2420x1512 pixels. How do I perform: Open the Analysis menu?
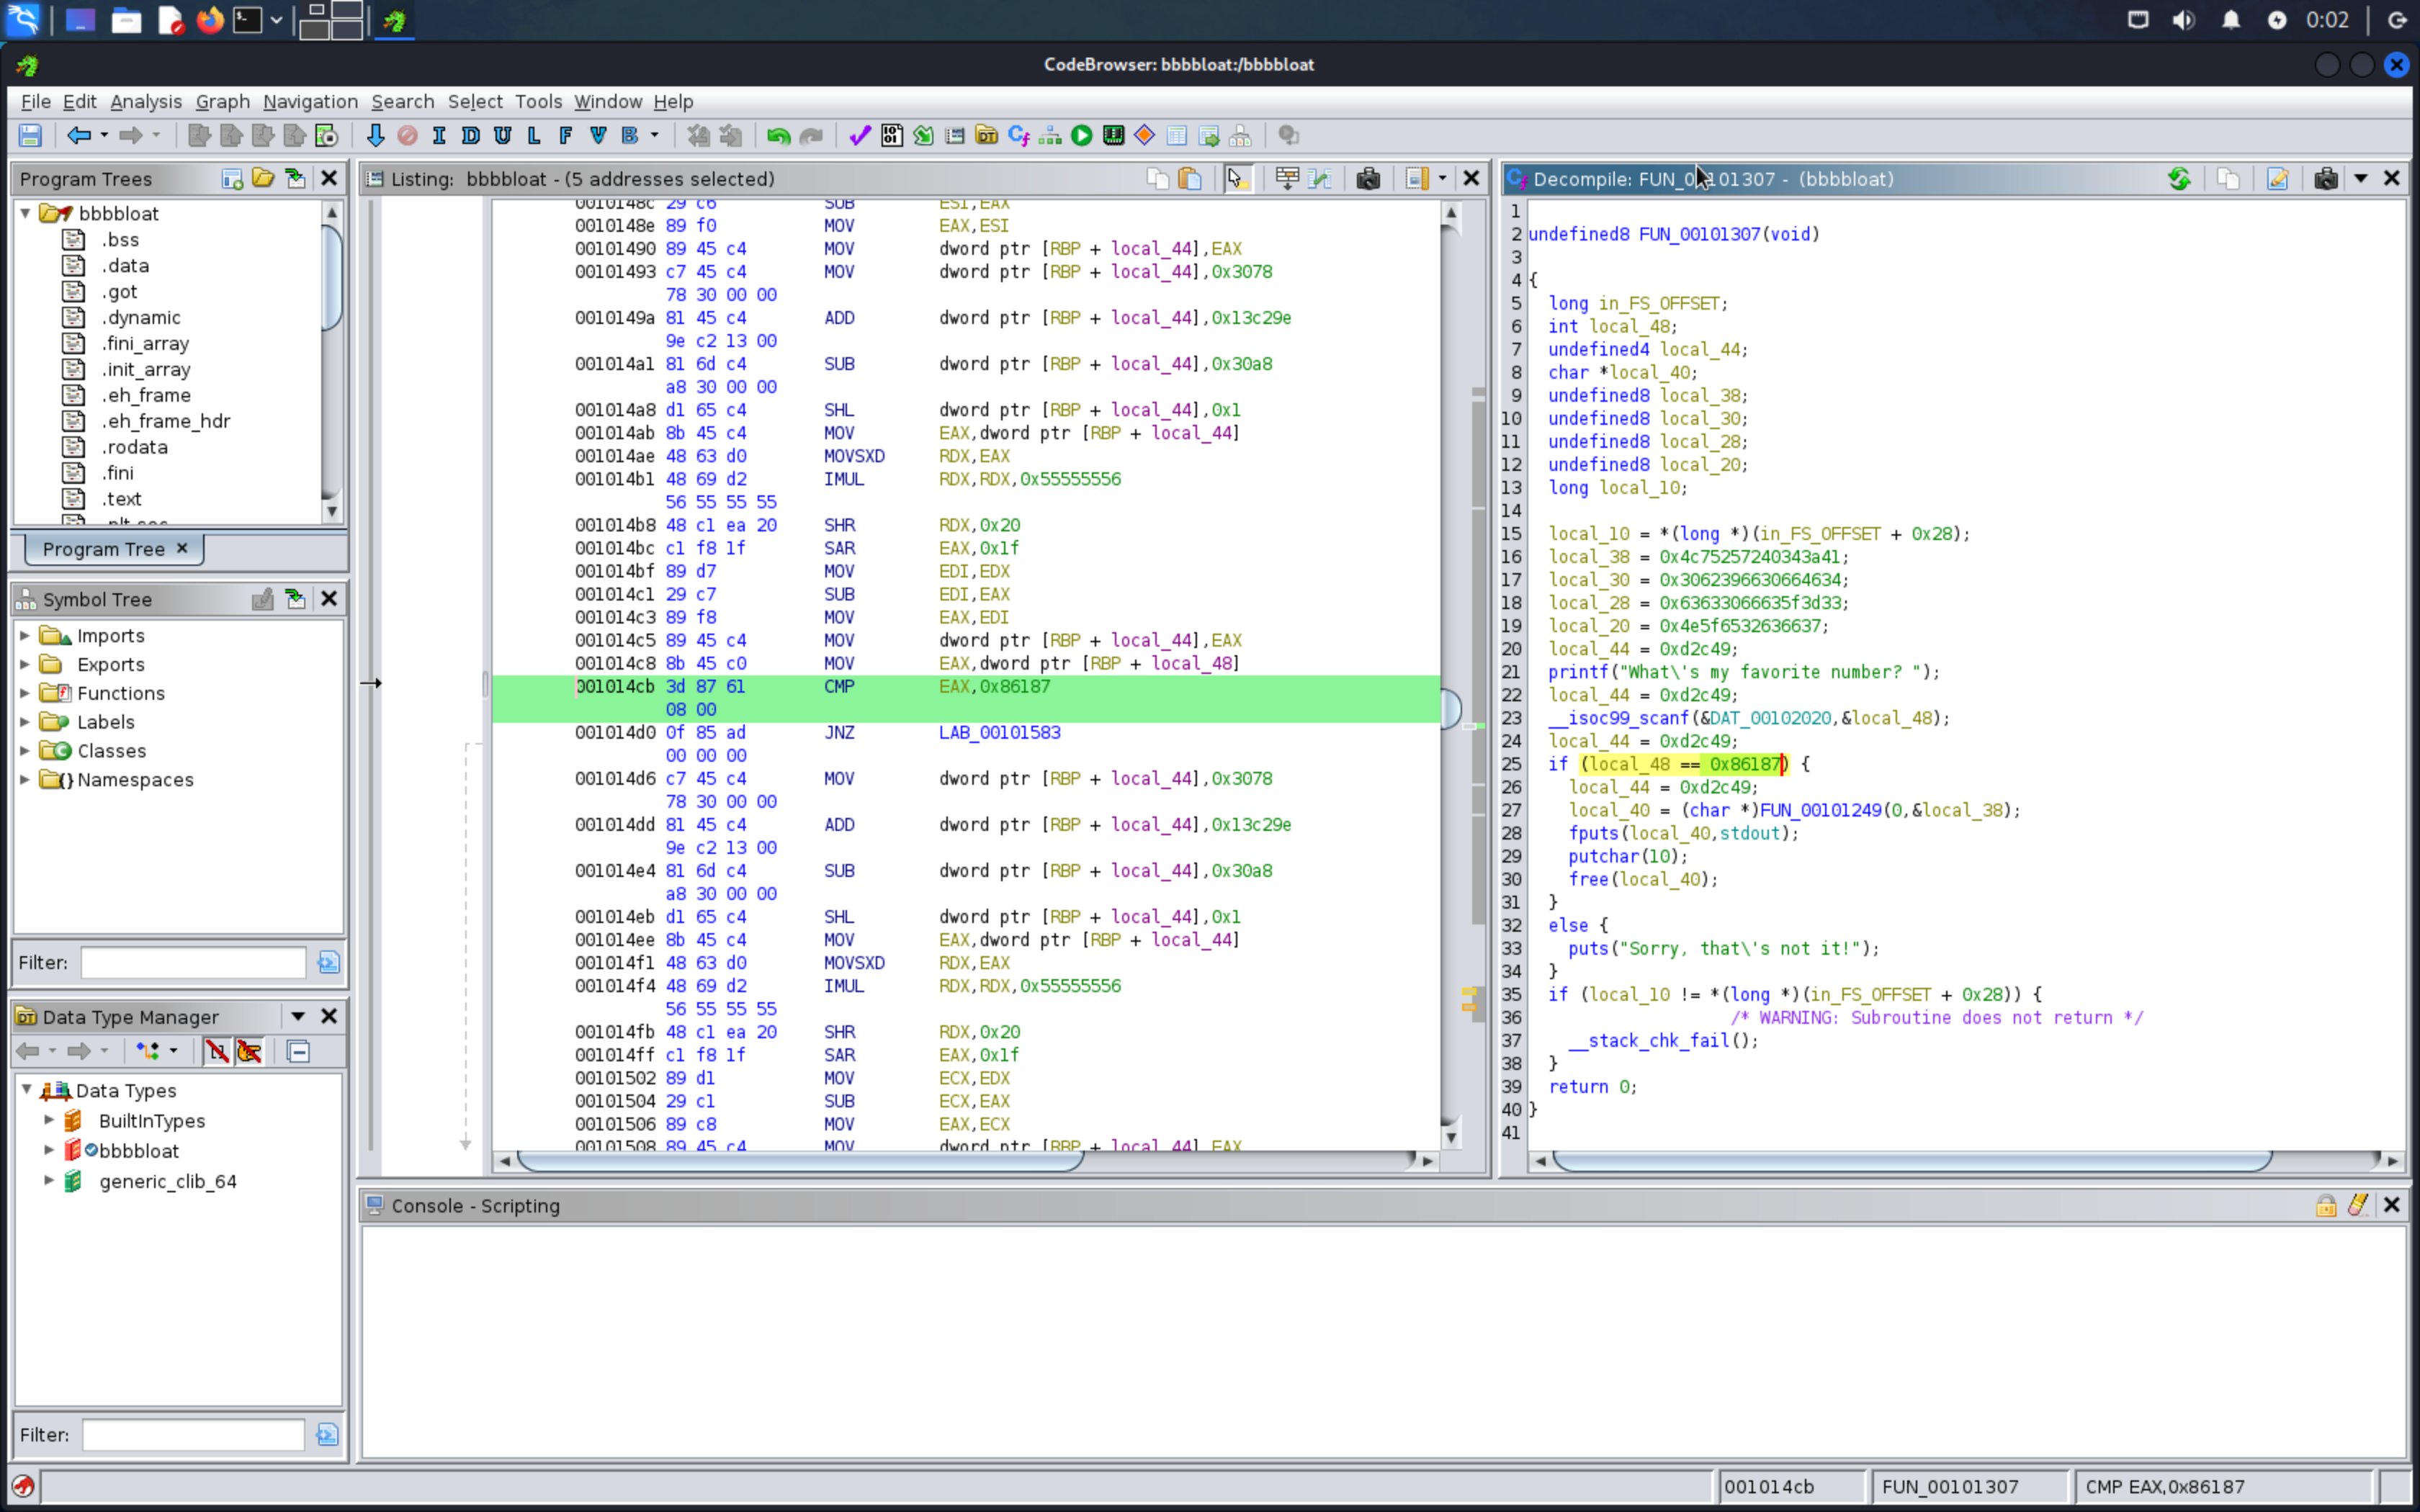[145, 101]
